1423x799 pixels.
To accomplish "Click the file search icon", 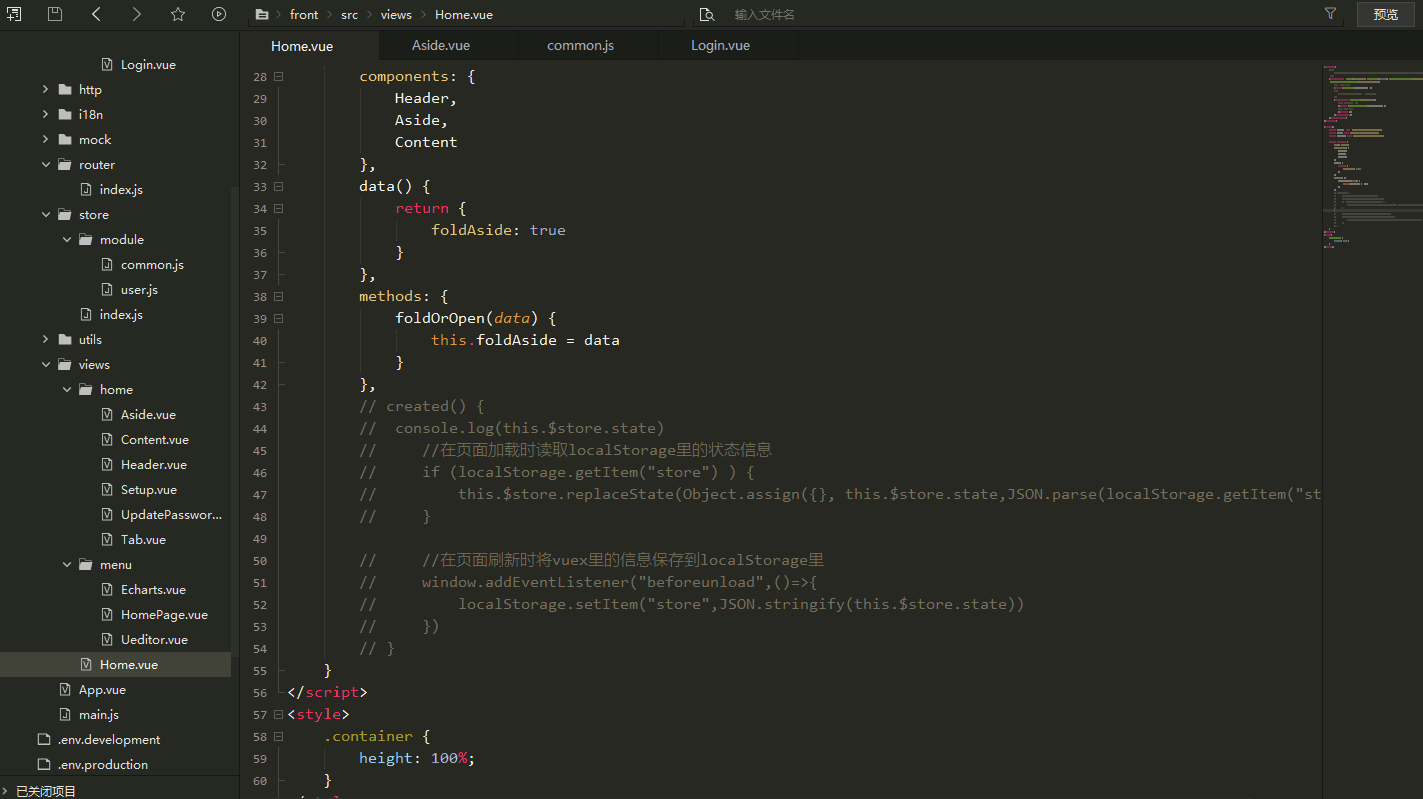I will tap(707, 14).
